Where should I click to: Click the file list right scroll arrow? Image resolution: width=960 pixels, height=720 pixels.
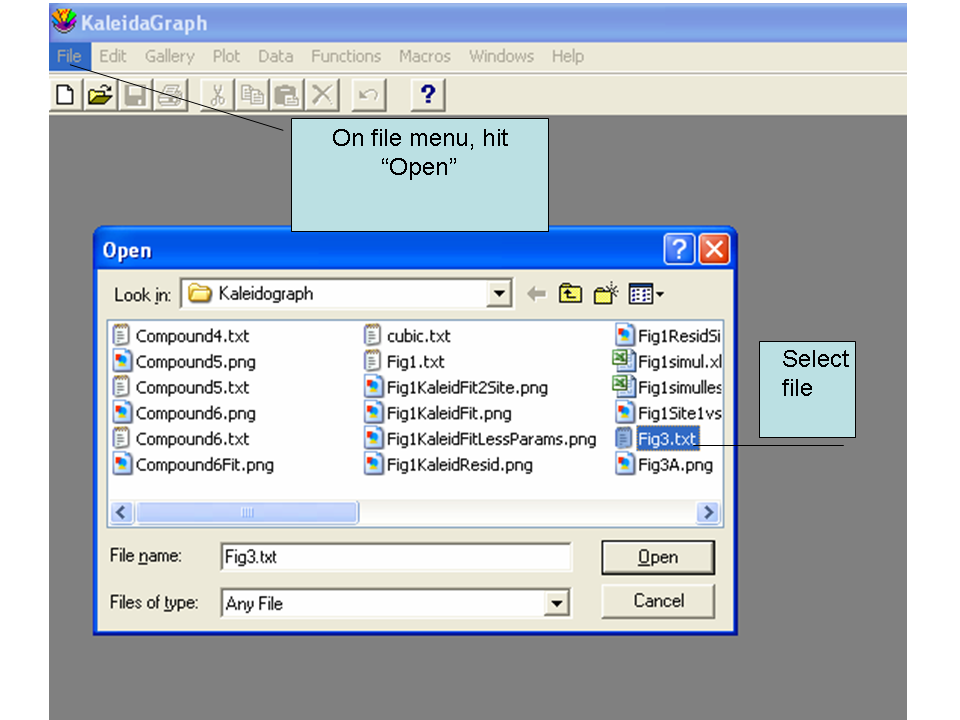(x=708, y=512)
